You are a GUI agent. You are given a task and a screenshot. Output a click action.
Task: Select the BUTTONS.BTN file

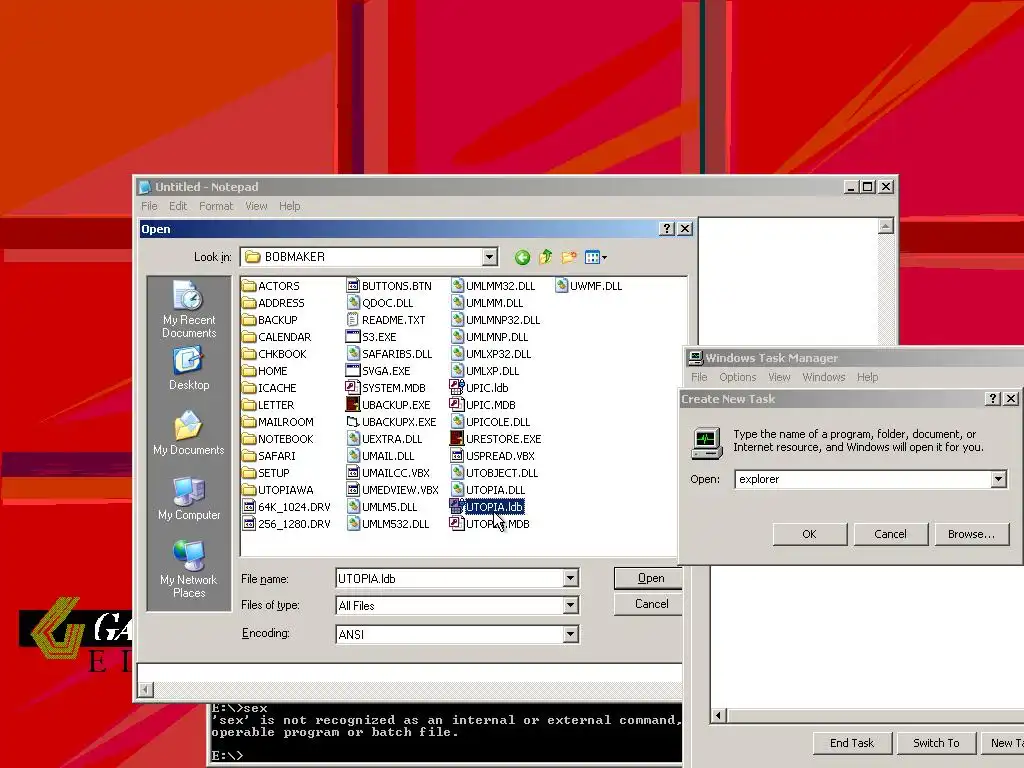389,286
